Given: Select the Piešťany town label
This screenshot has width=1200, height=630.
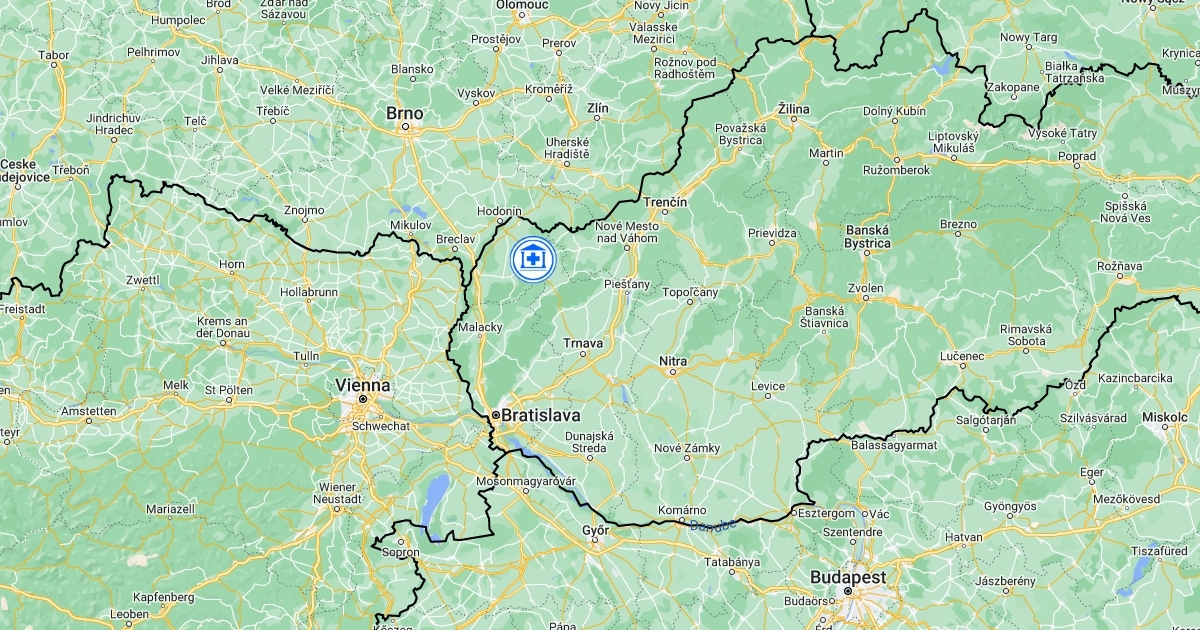Looking at the screenshot, I should pyautogui.click(x=627, y=285).
